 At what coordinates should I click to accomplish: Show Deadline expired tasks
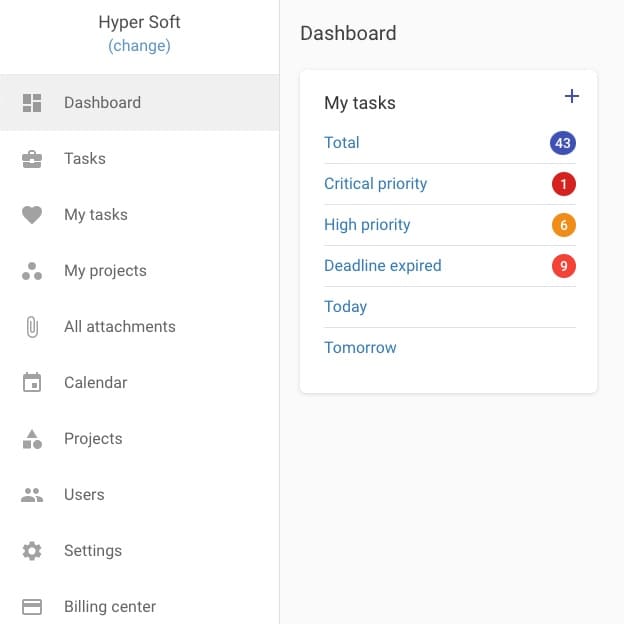382,266
